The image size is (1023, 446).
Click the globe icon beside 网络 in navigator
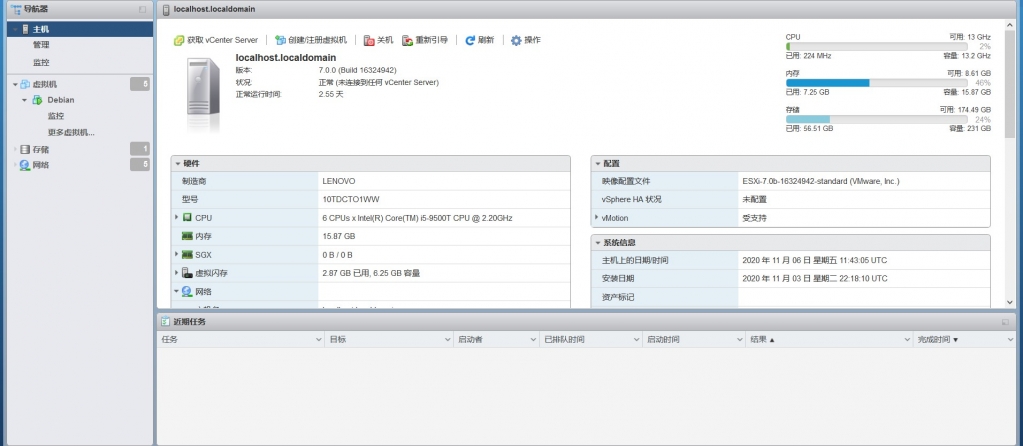[25, 165]
